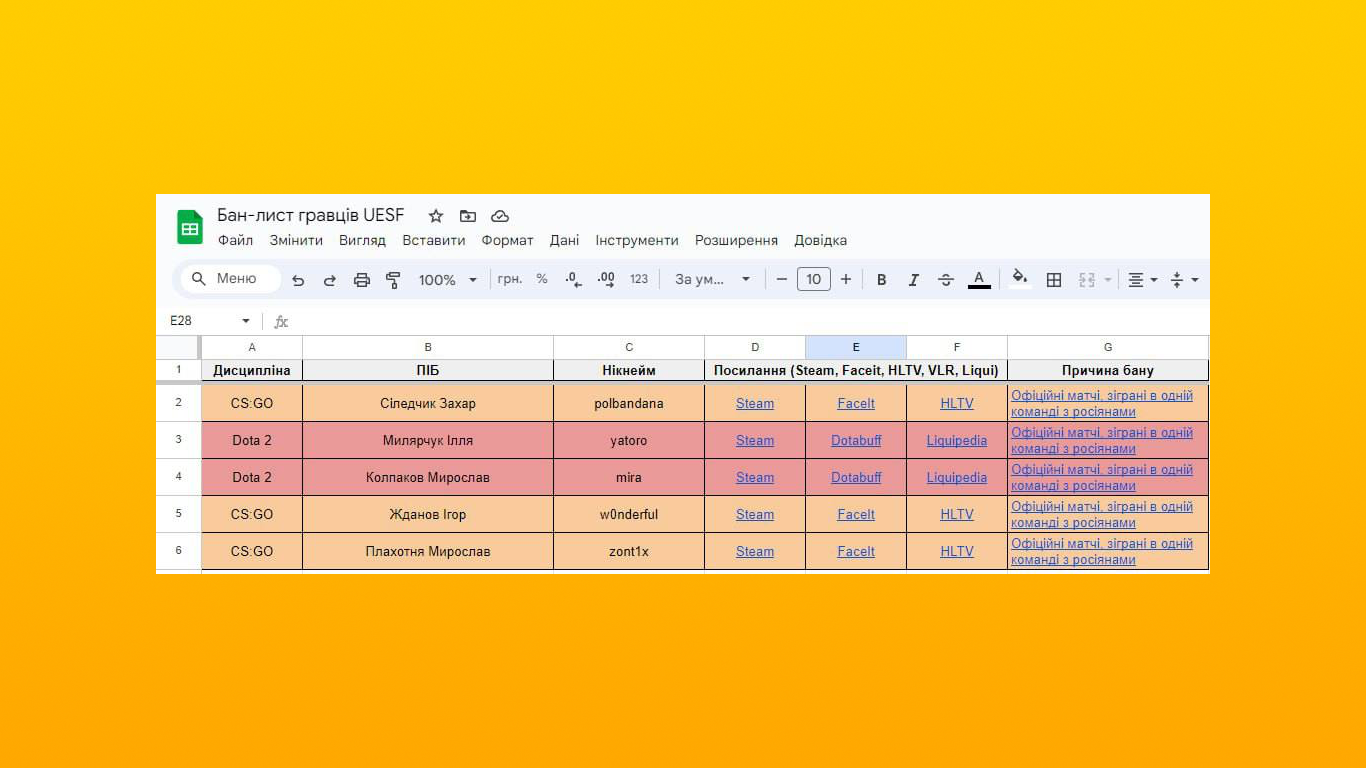
Task: Open Steam link for polbandana
Action: 755,404
